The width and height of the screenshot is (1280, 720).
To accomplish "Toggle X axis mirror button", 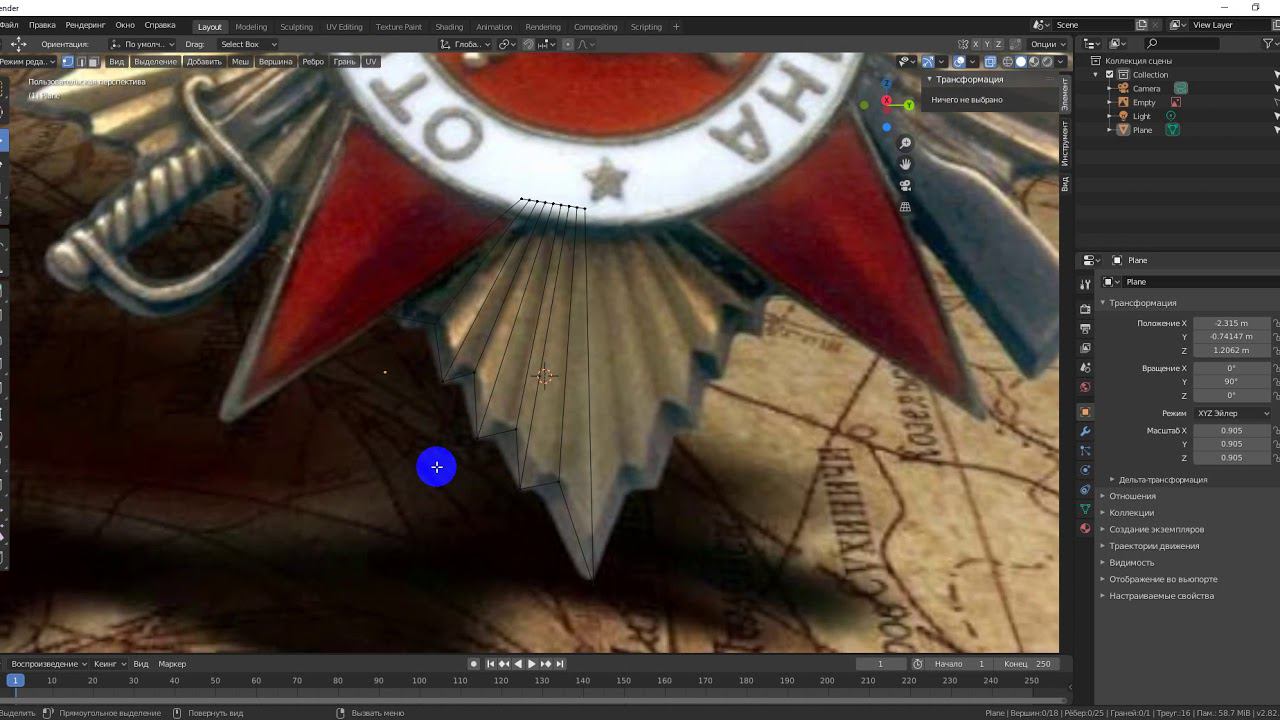I will point(974,44).
